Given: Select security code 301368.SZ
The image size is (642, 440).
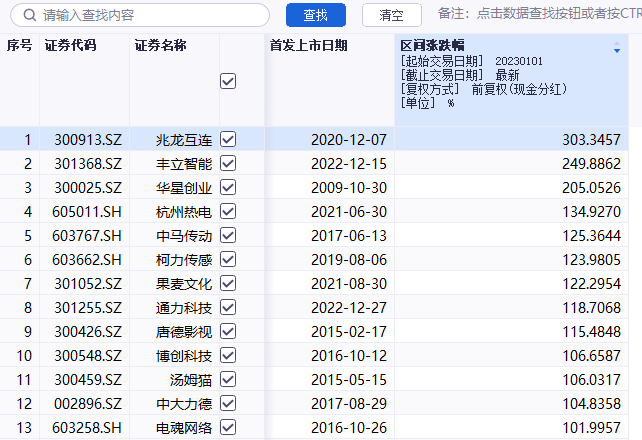Looking at the screenshot, I should coord(88,164).
